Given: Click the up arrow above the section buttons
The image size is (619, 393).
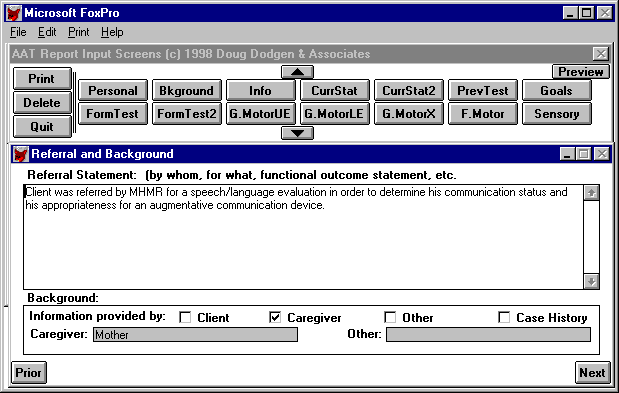Looking at the screenshot, I should [x=297, y=72].
